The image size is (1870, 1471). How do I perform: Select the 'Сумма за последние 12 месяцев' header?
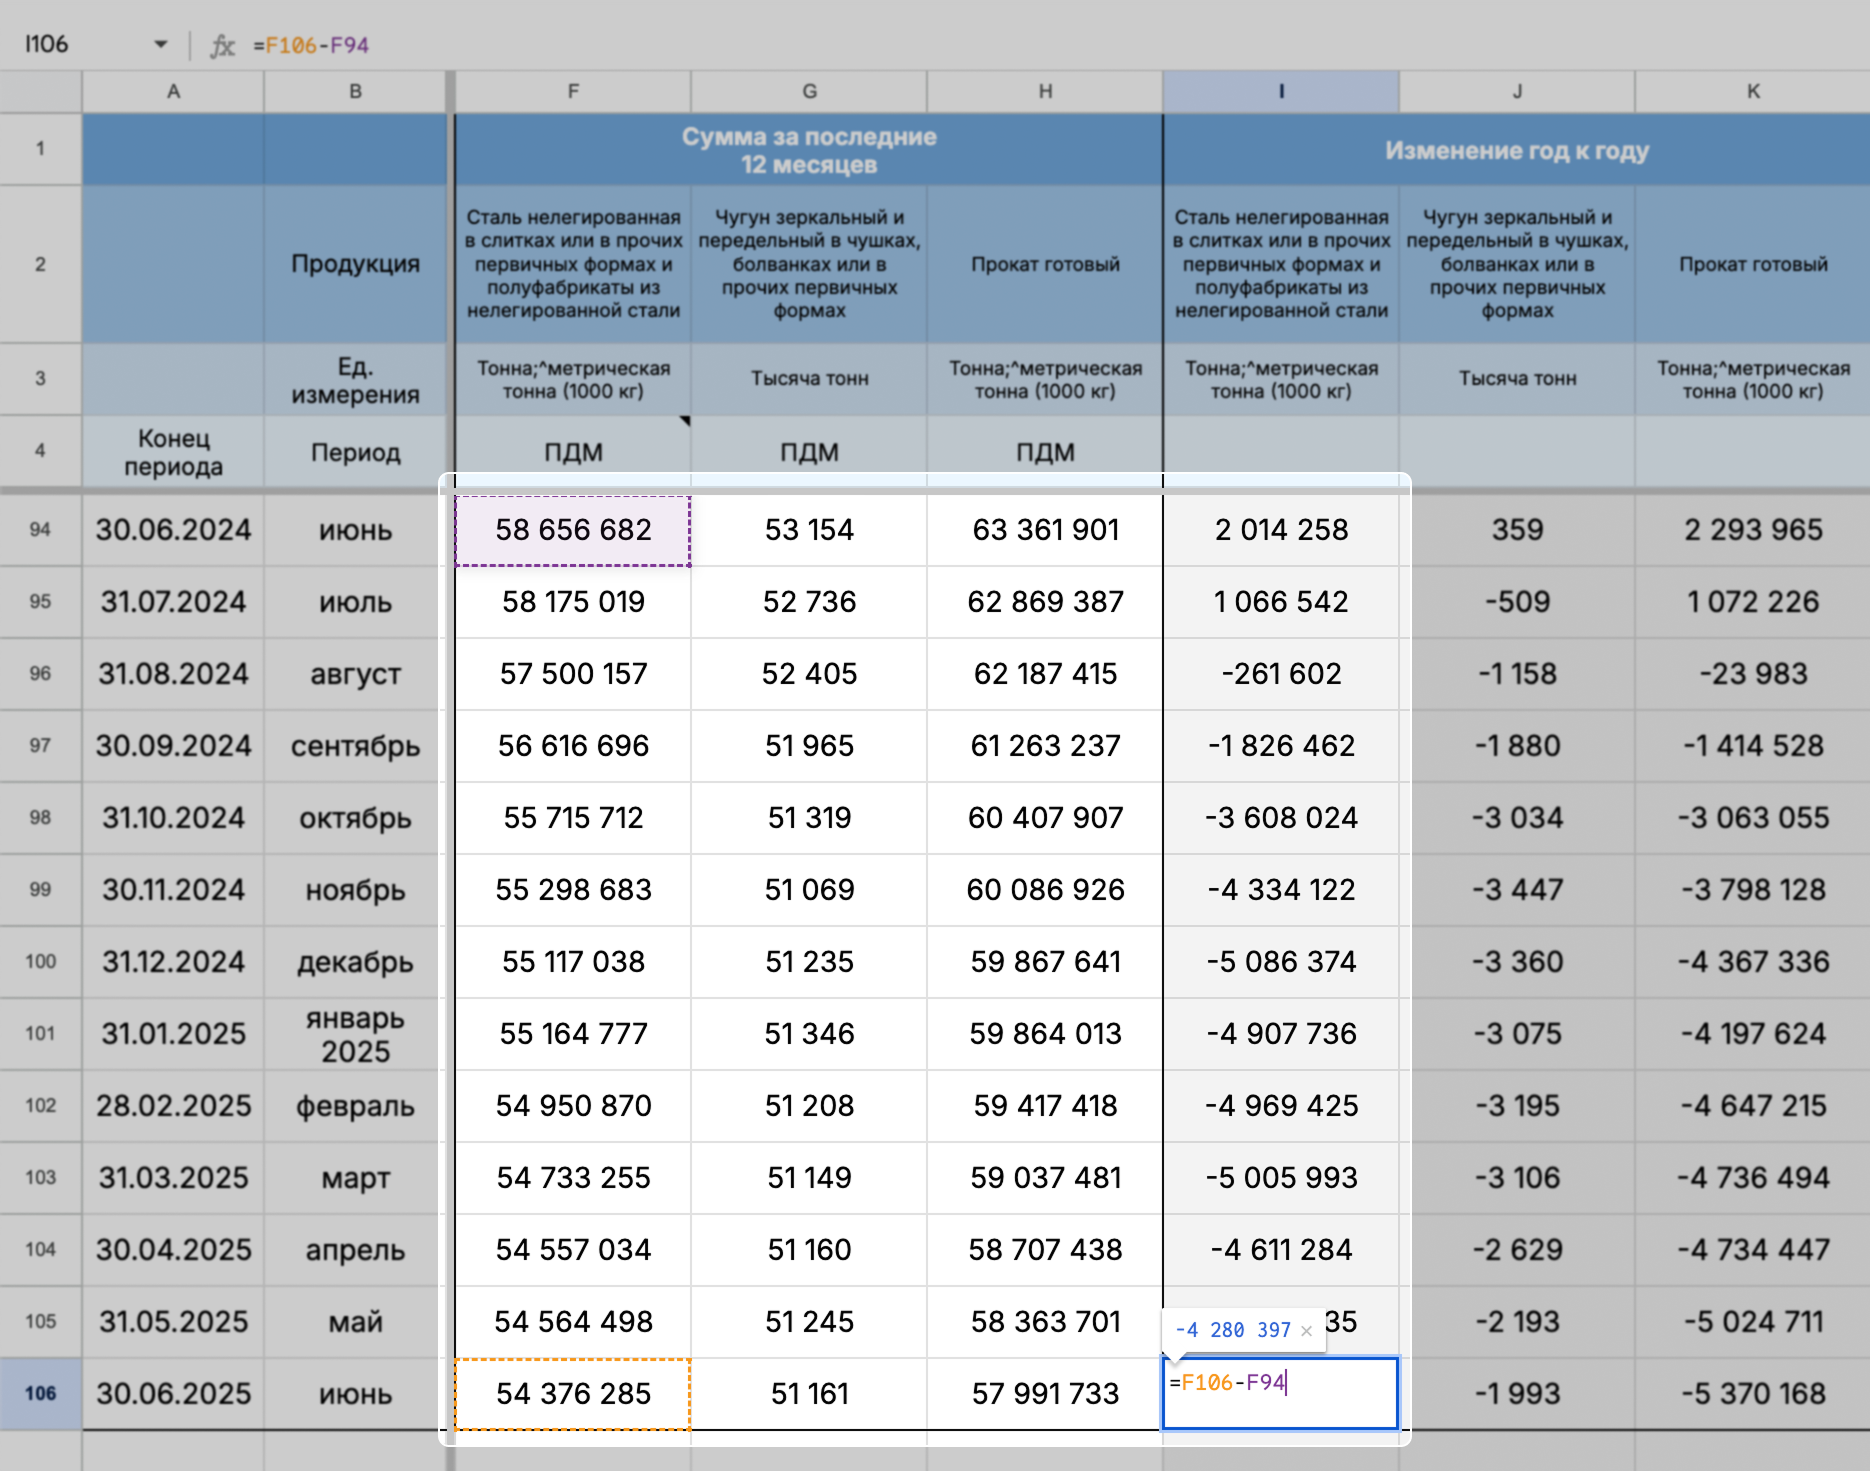(x=808, y=150)
